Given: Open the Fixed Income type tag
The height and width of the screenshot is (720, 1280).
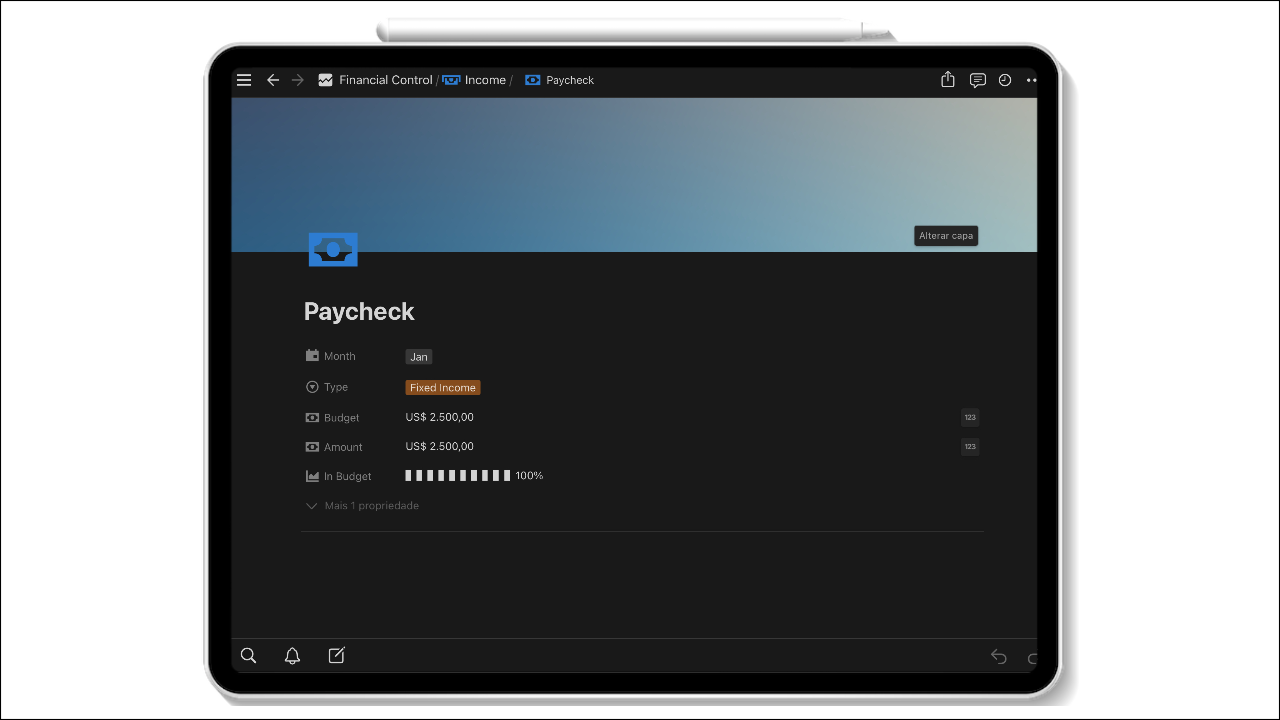Looking at the screenshot, I should coord(443,388).
